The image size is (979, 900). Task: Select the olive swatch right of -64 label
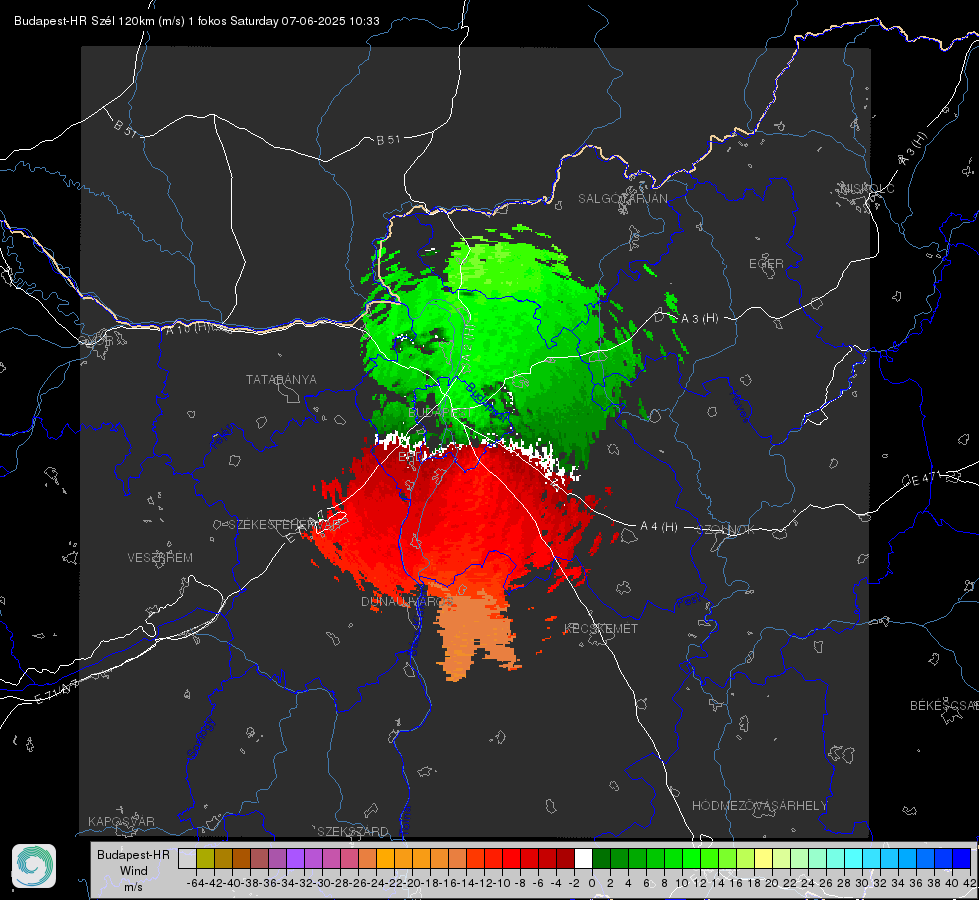(x=205, y=858)
